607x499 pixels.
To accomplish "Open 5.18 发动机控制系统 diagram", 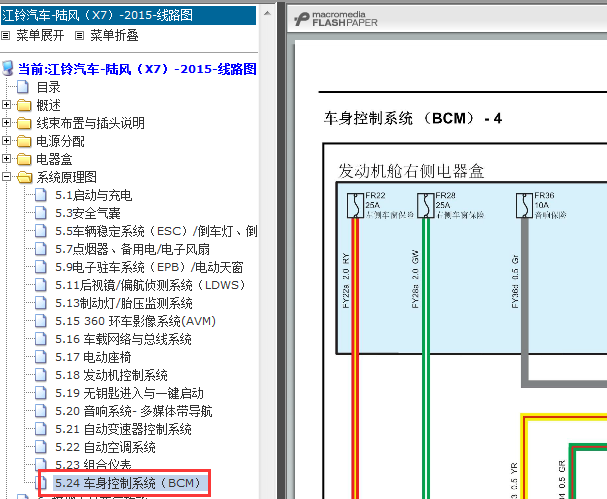I will click(x=111, y=375).
